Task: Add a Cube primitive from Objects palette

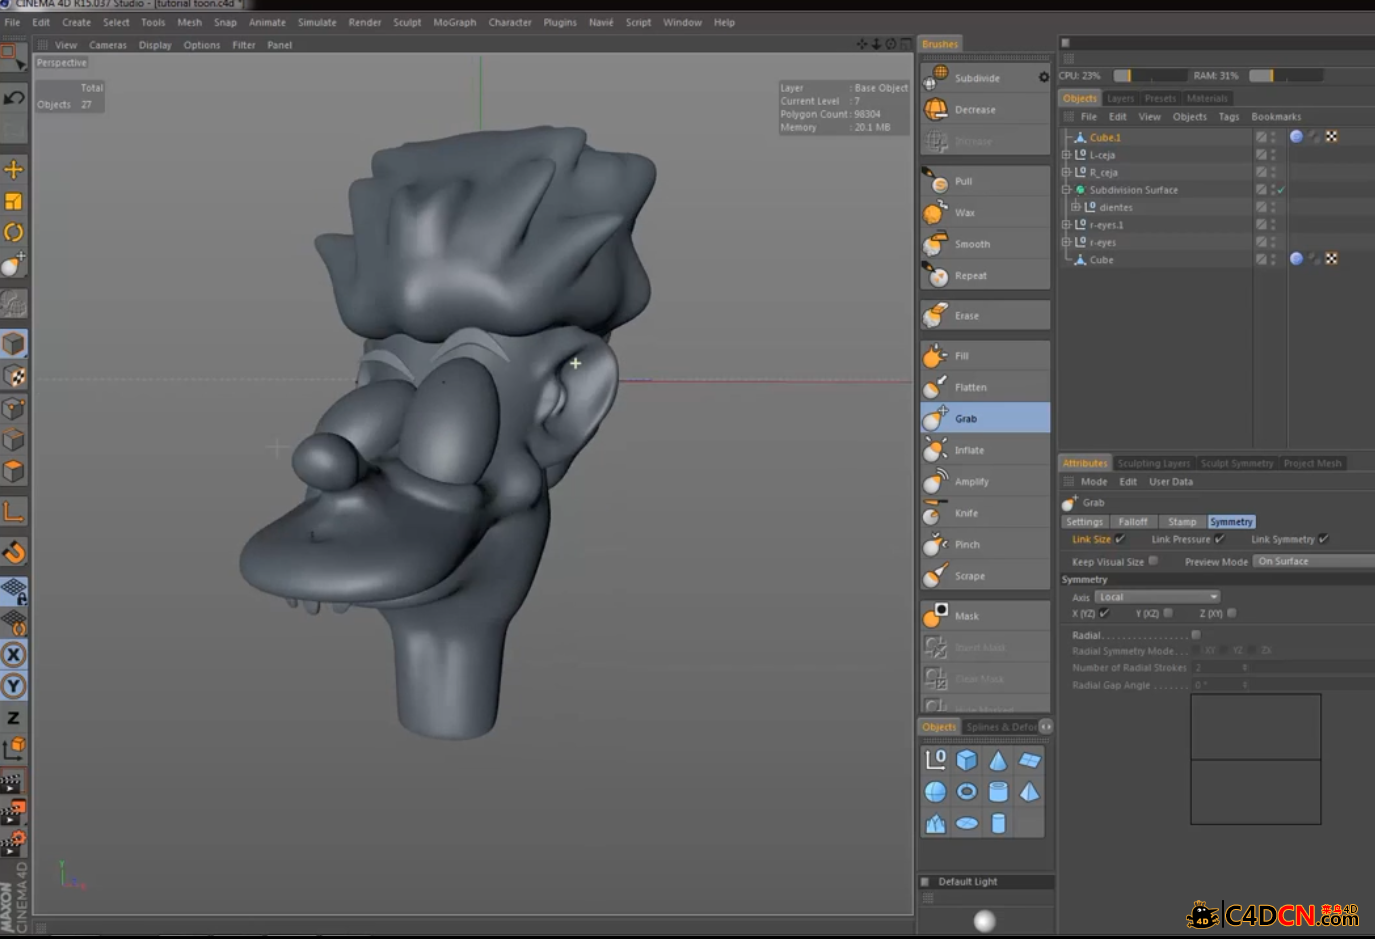Action: click(967, 760)
